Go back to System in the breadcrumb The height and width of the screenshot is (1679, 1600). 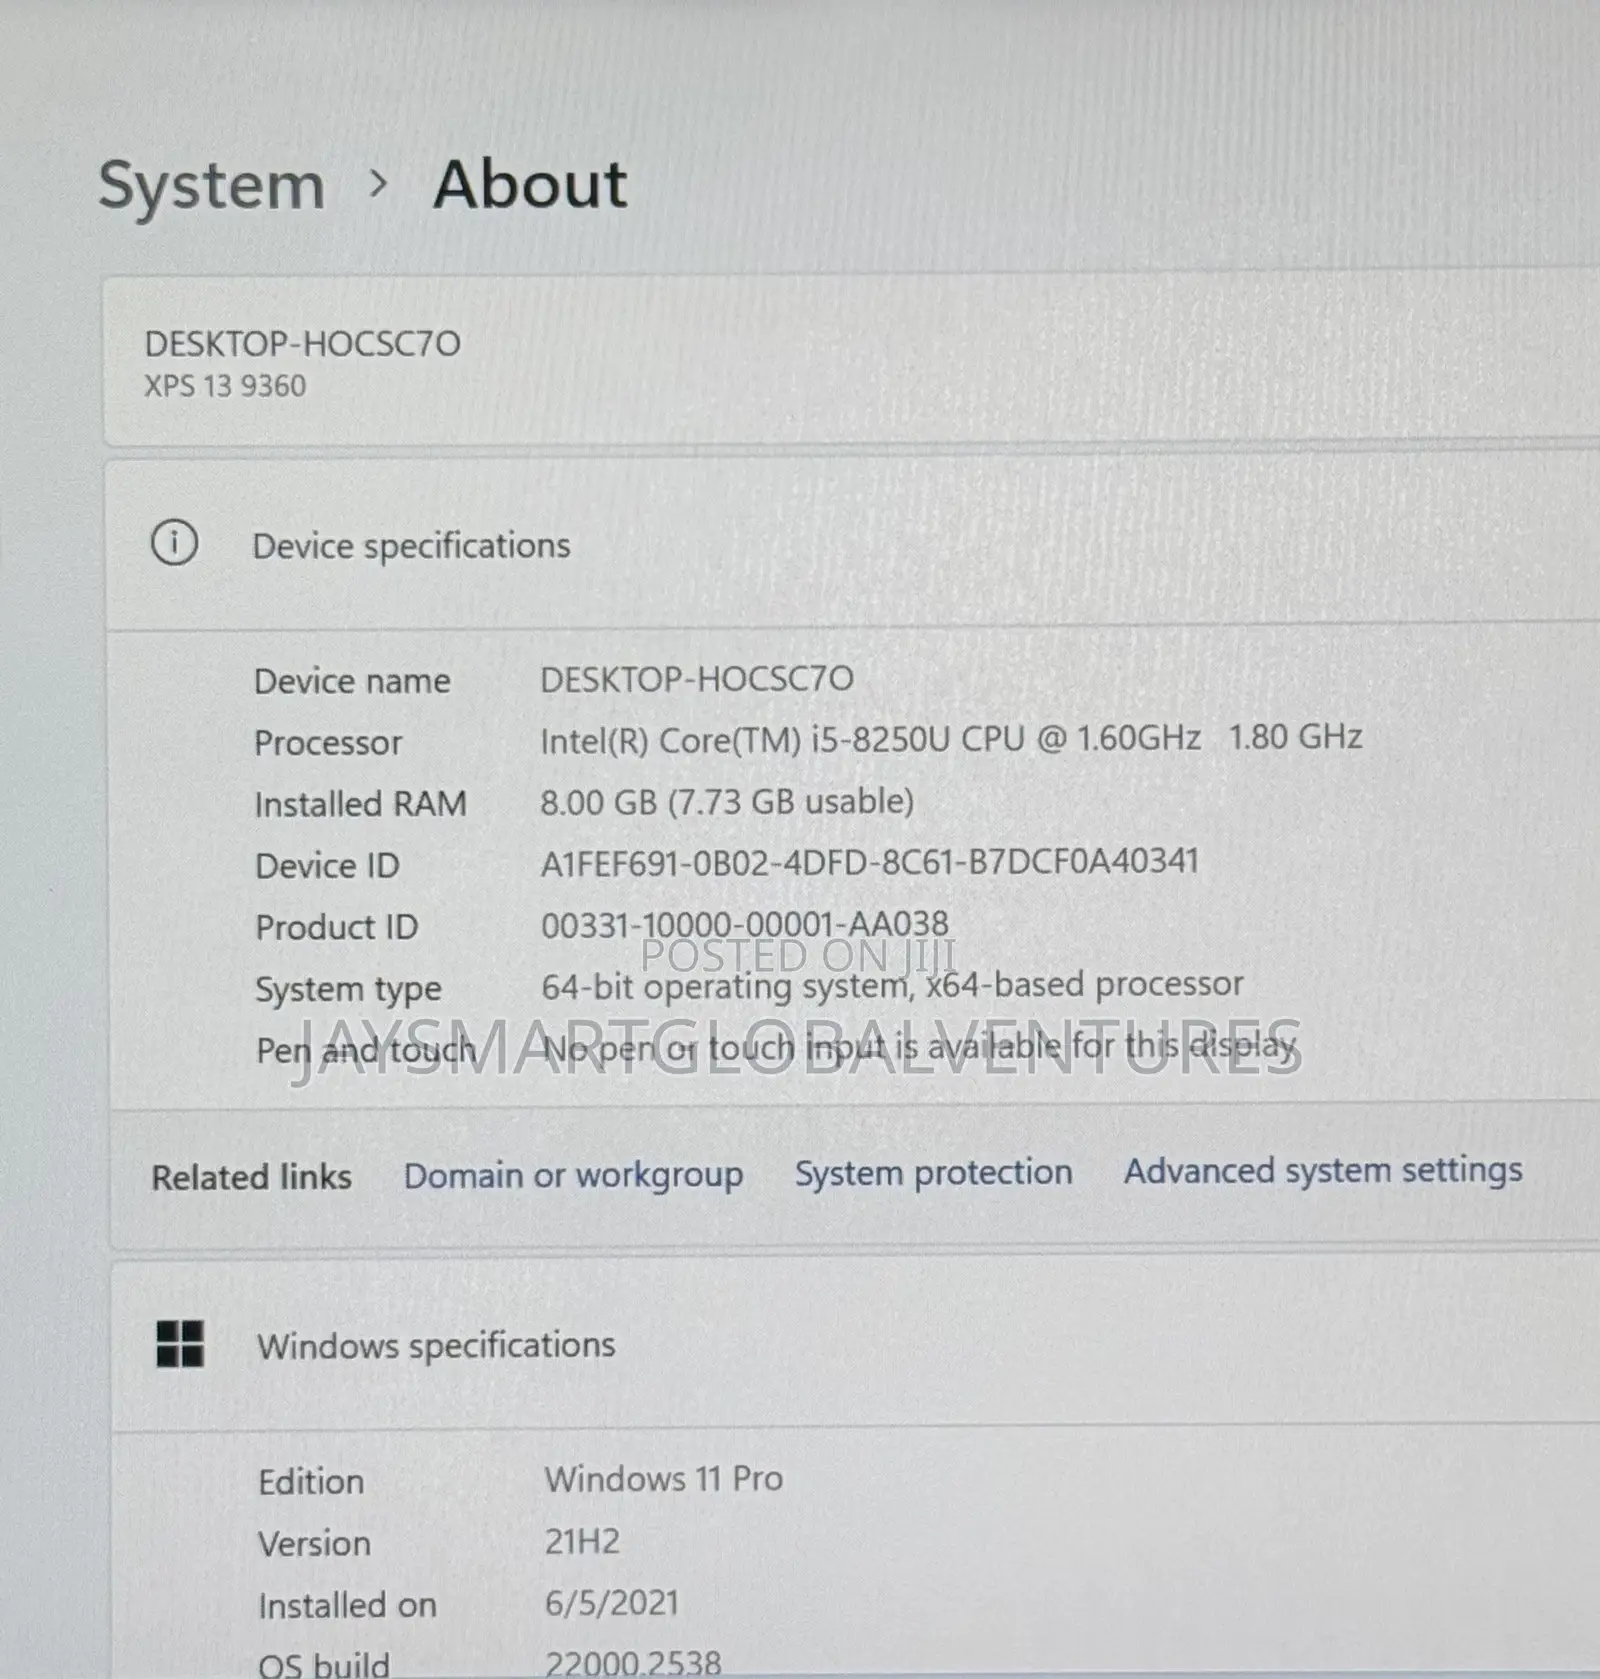212,187
